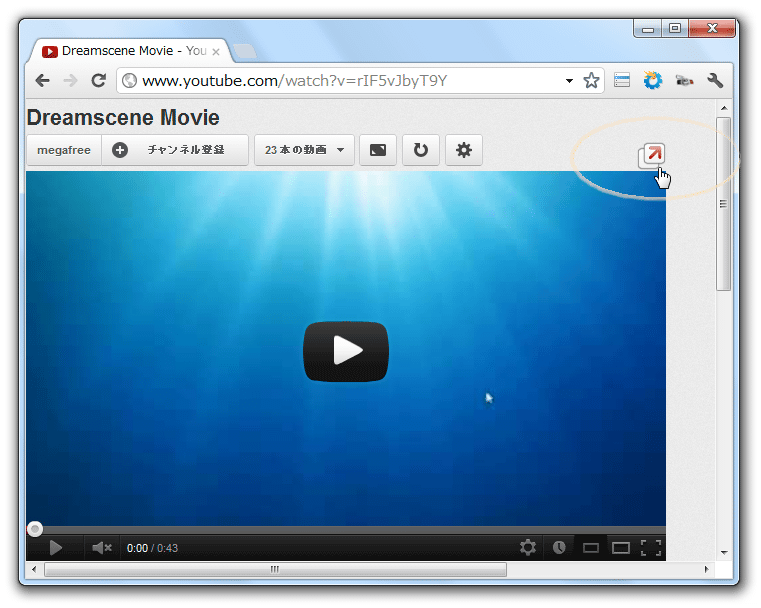Screen dimensions: 761x608
Task: Switch to the small player size
Action: pyautogui.click(x=591, y=548)
